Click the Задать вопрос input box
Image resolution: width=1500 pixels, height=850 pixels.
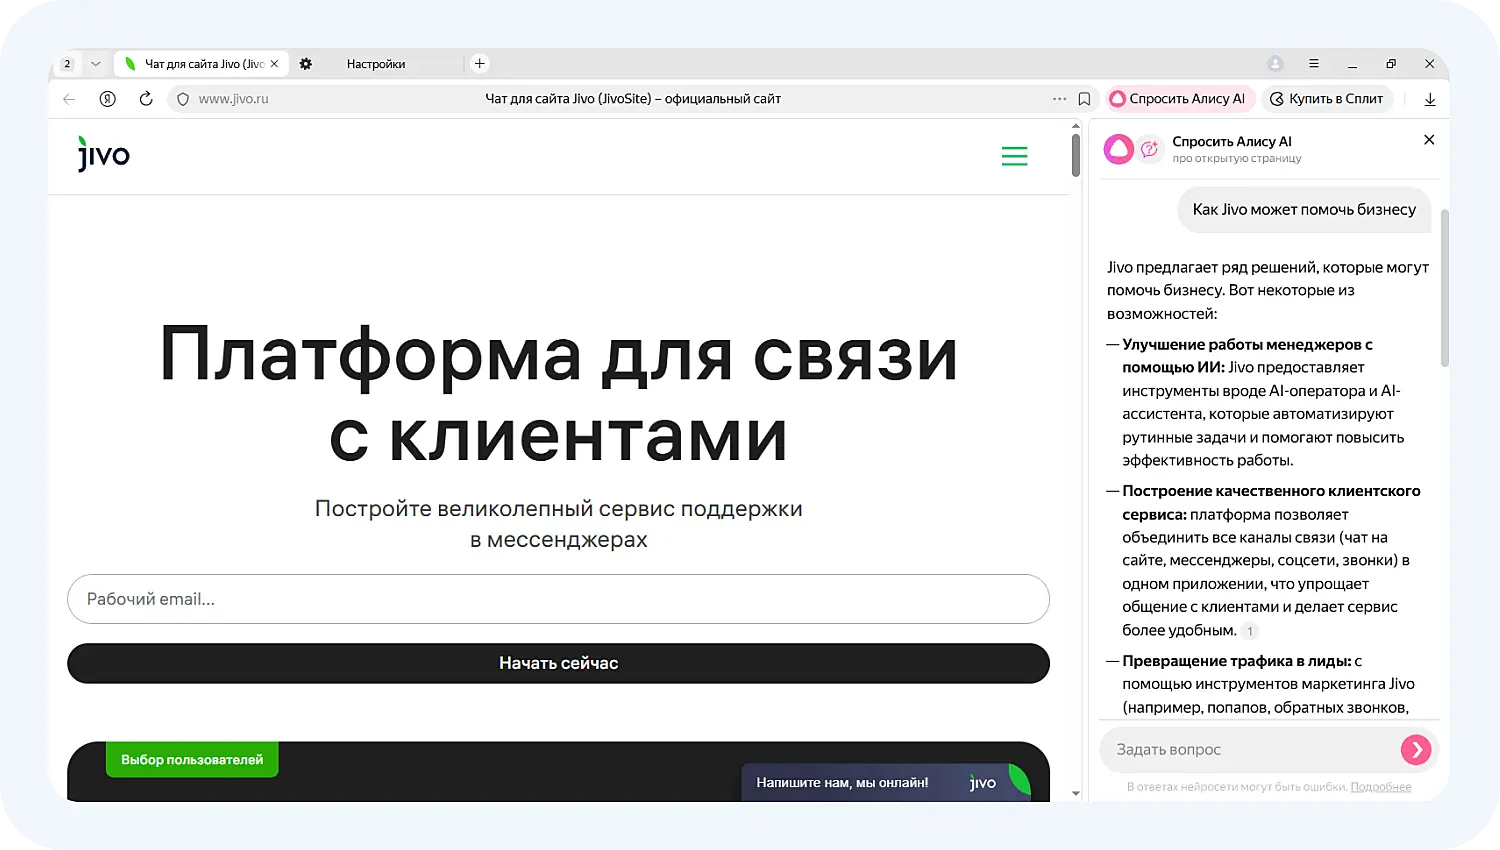coord(1230,749)
